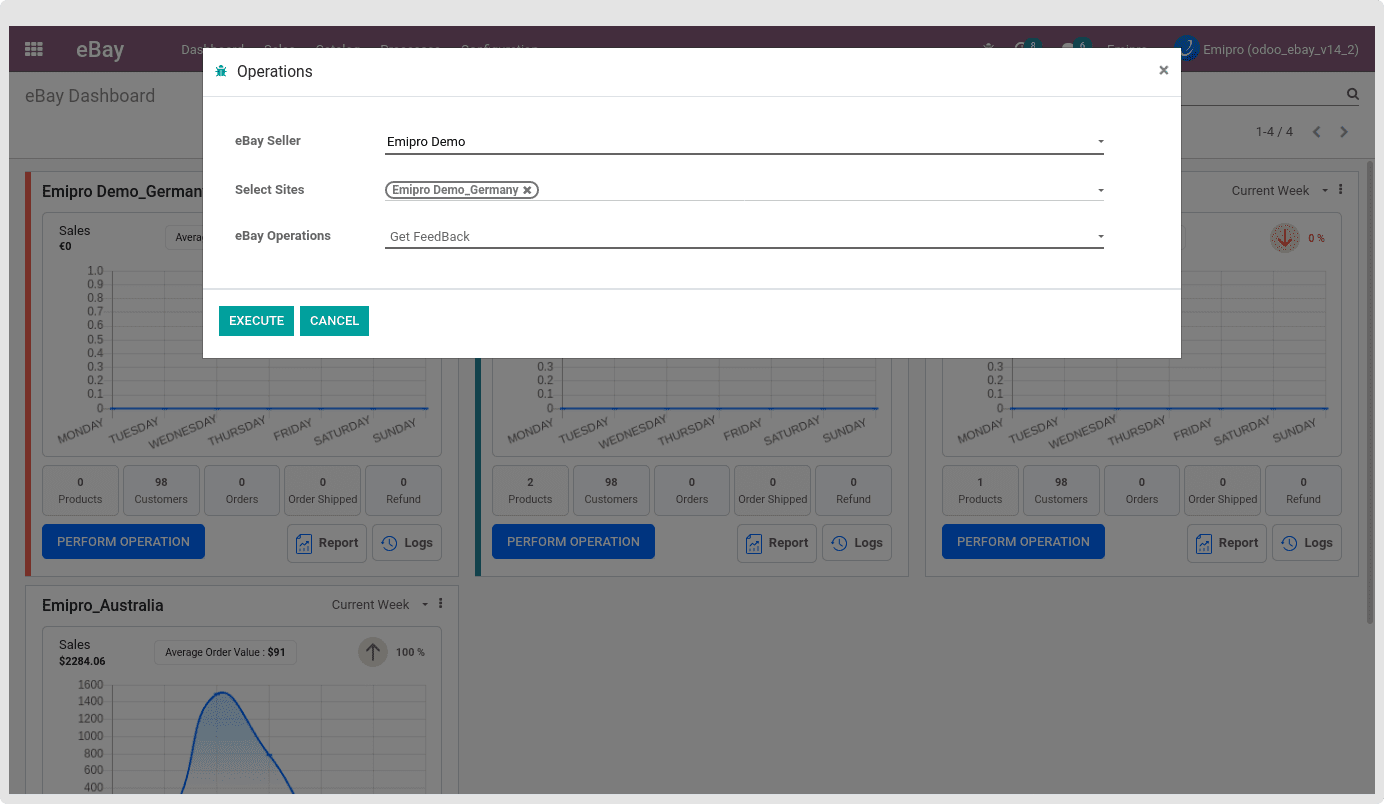Click the dashboard search input field

point(1260,94)
